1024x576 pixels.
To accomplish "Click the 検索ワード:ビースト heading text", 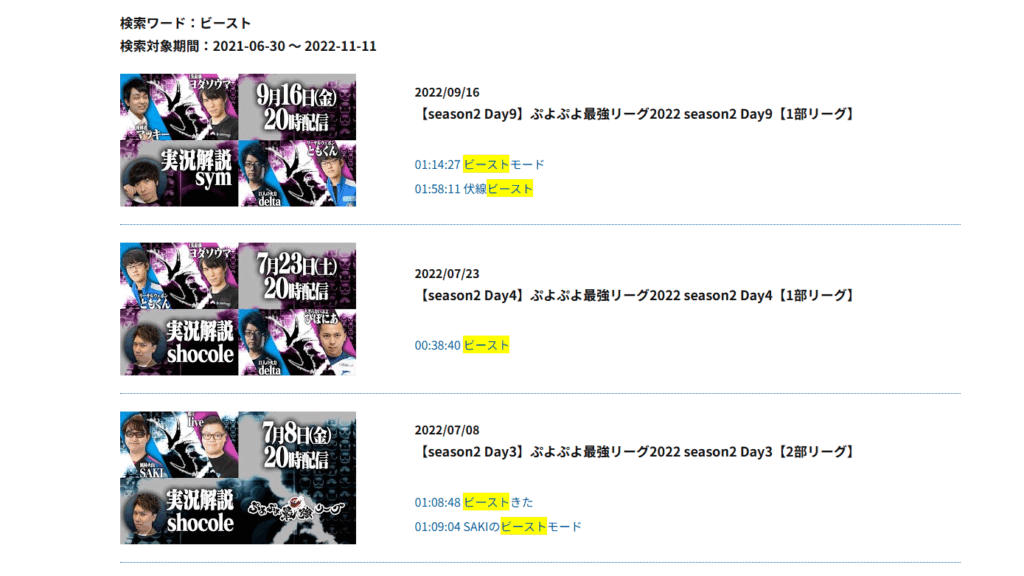I will coord(185,24).
